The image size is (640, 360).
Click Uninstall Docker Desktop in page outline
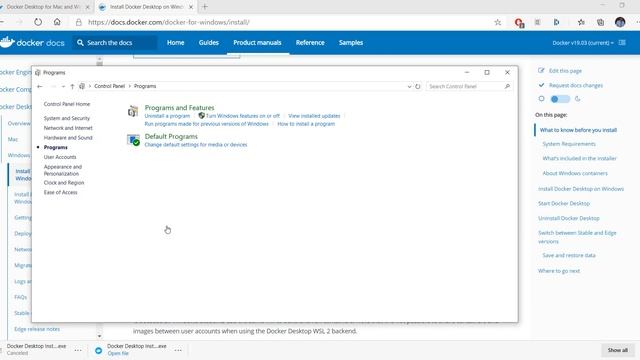pyautogui.click(x=569, y=218)
